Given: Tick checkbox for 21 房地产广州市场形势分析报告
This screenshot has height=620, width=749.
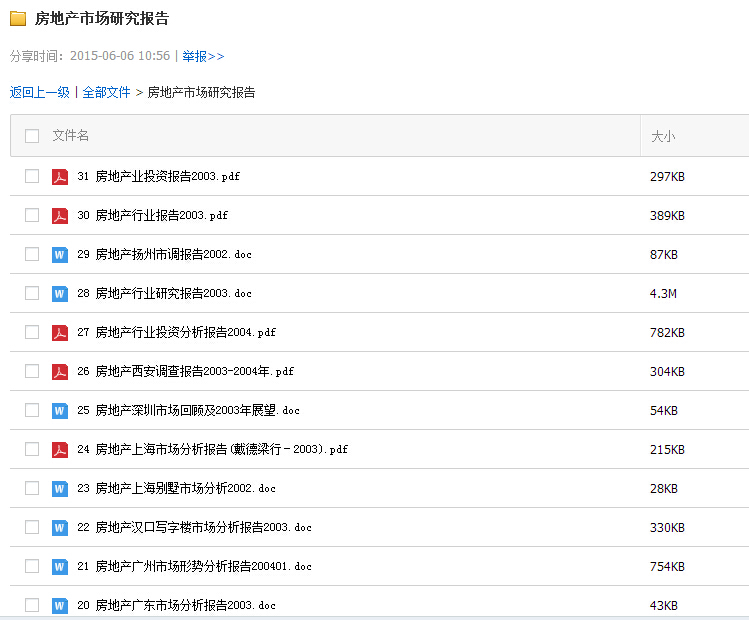Looking at the screenshot, I should 32,566.
